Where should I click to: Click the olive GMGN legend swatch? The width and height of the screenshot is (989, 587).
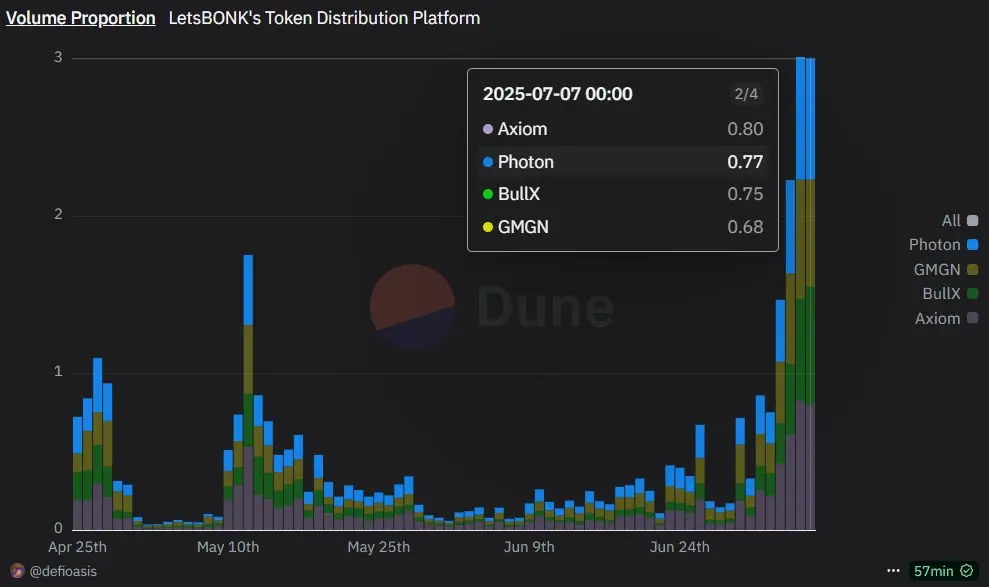click(x=973, y=269)
